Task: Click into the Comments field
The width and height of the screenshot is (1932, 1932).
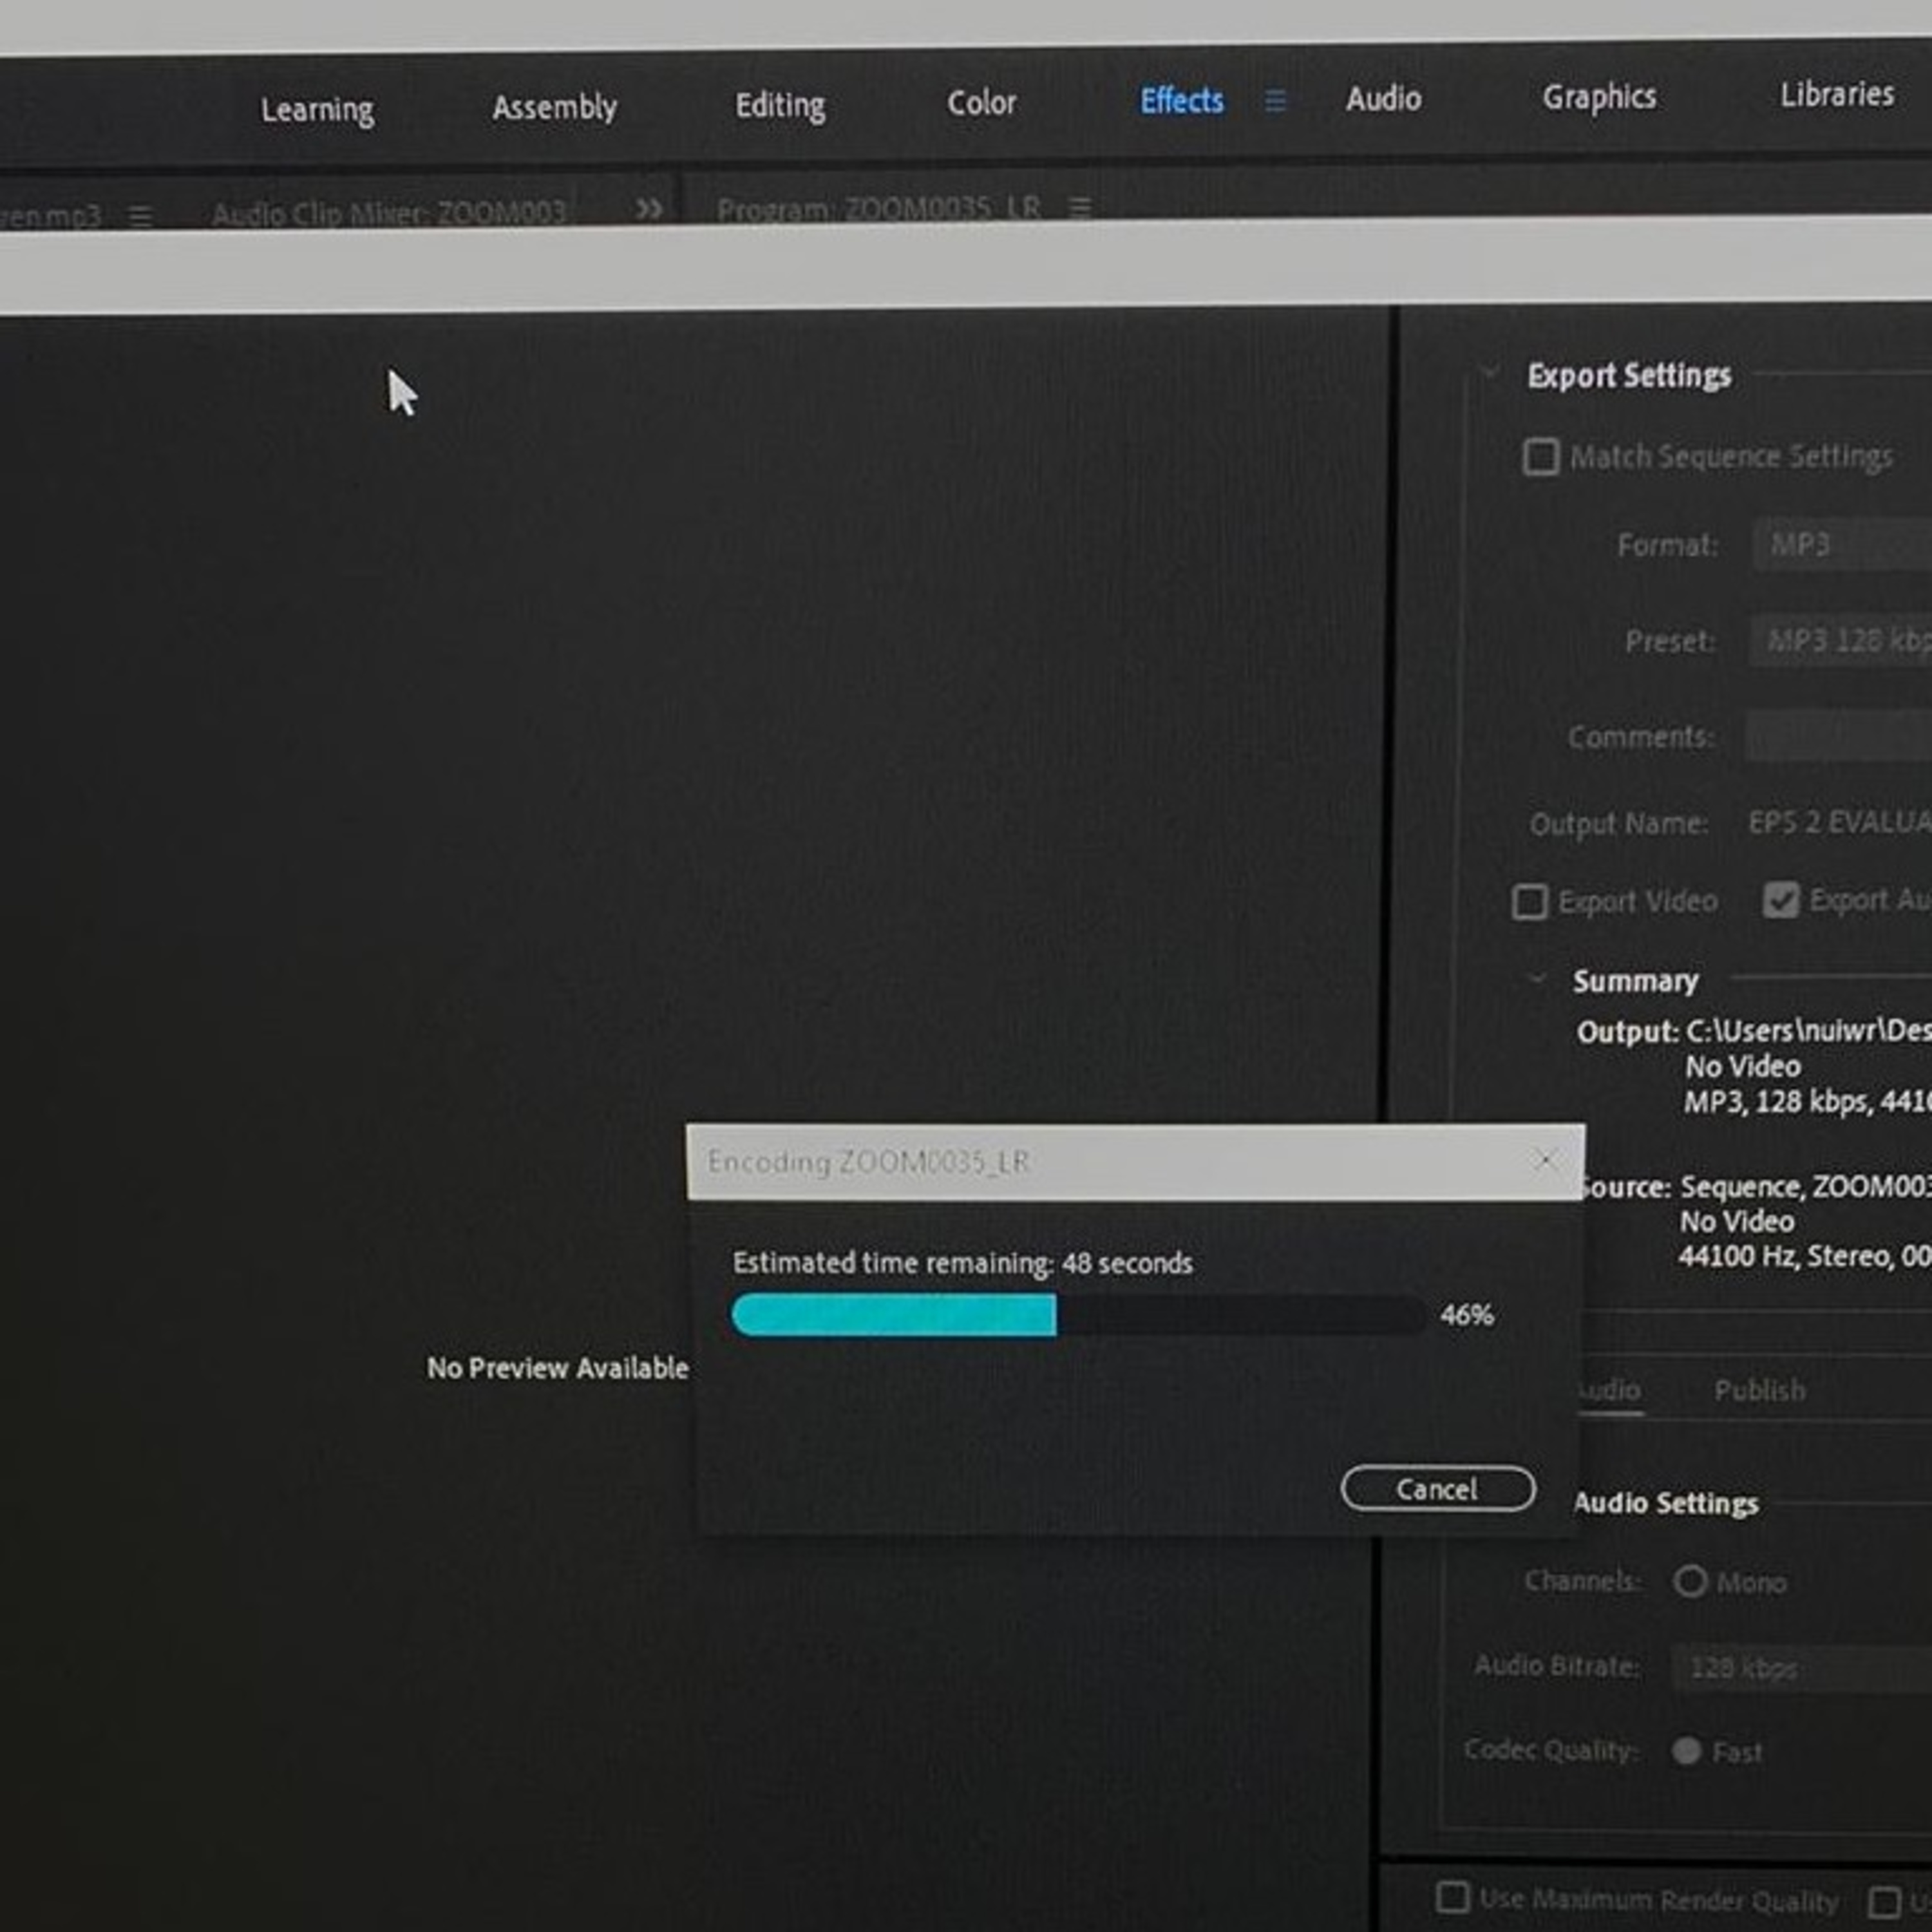Action: [x=1839, y=736]
